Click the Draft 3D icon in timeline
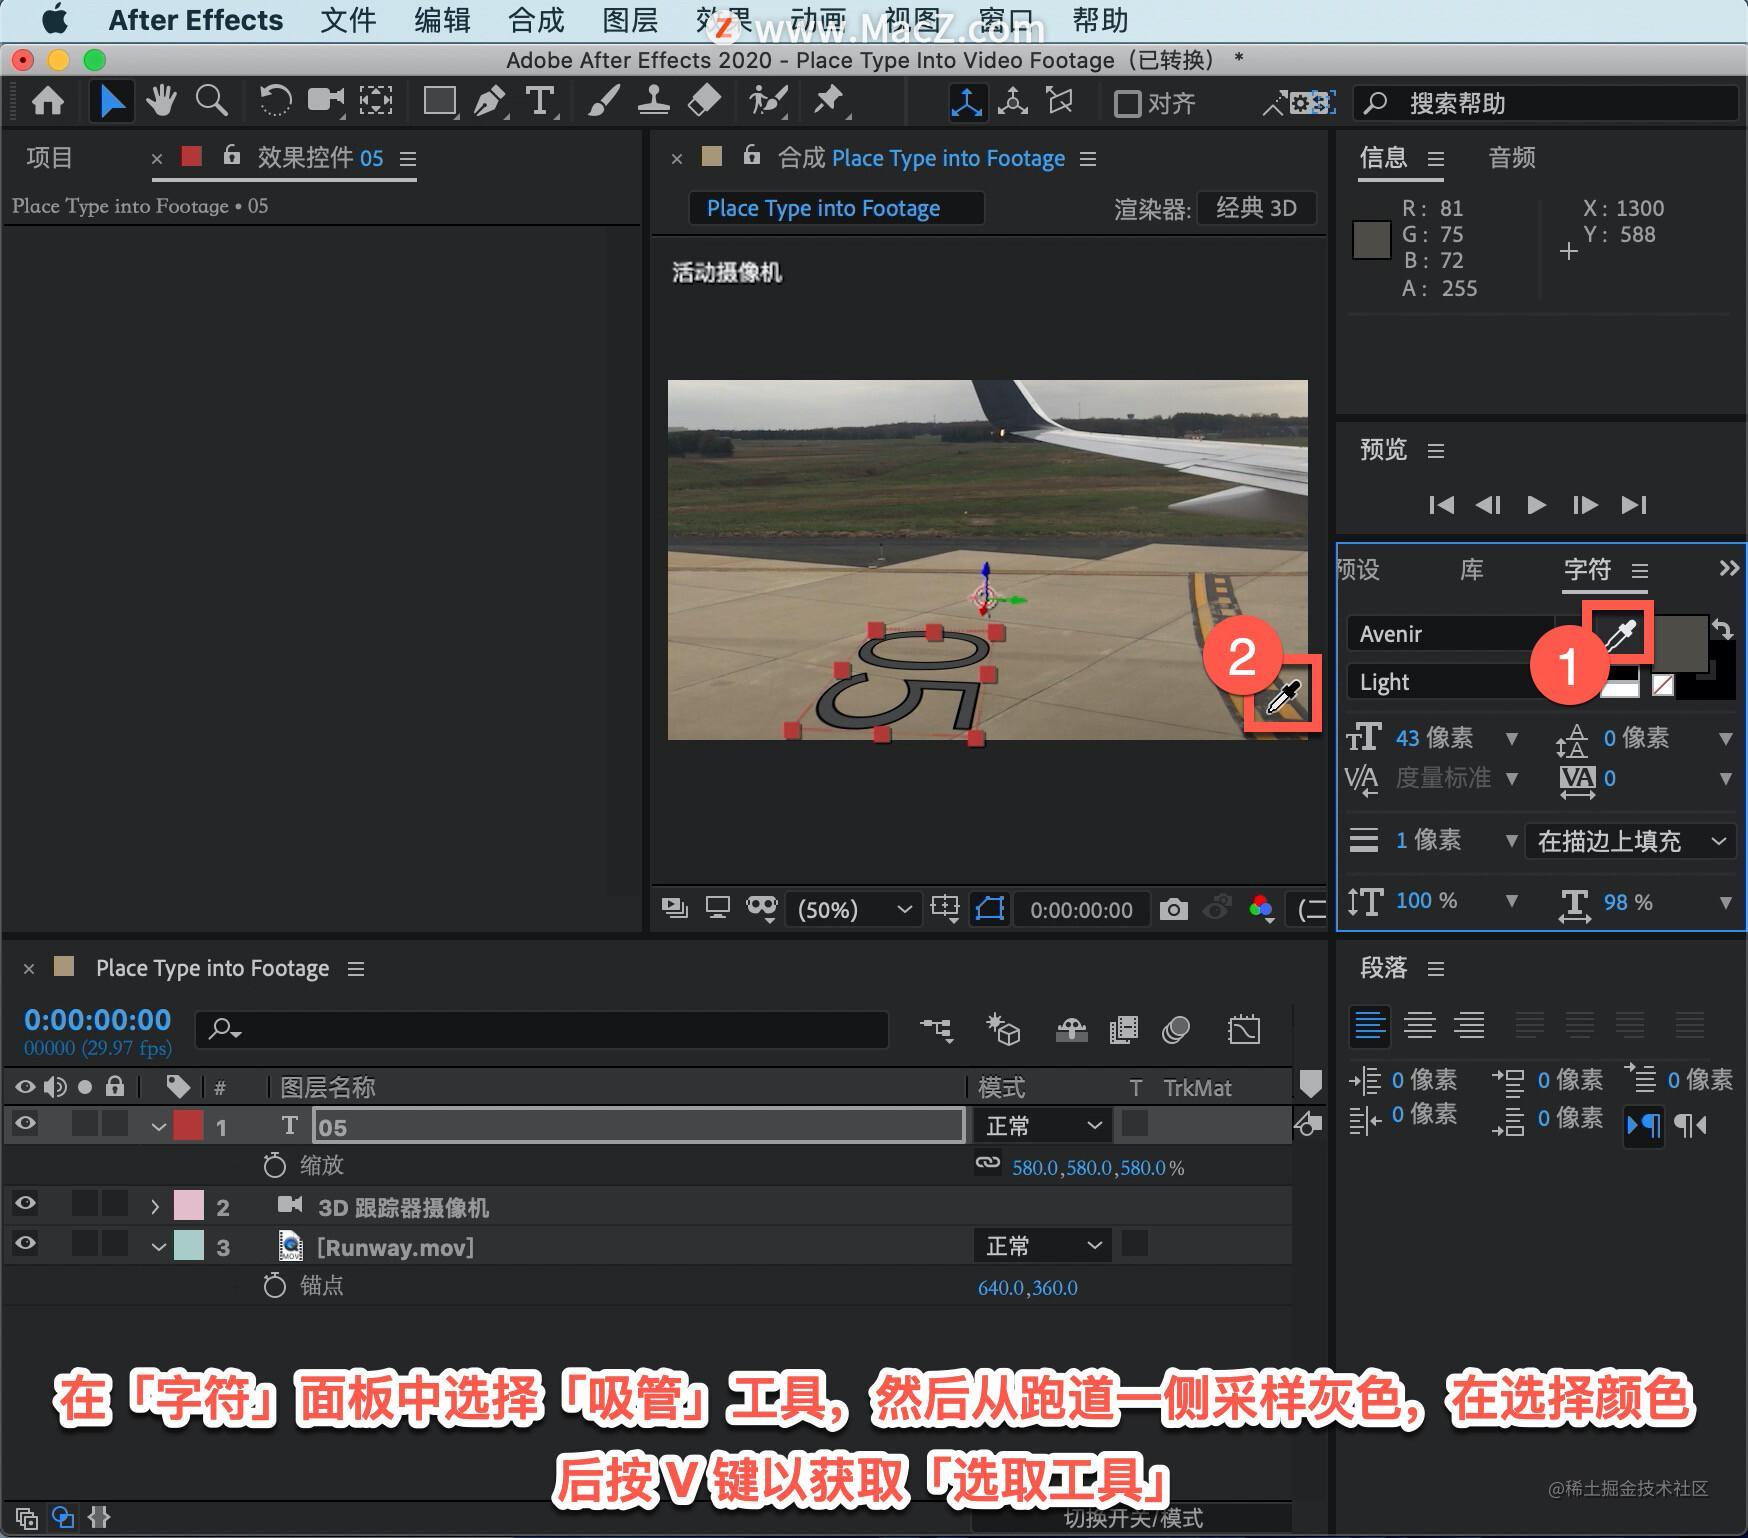This screenshot has width=1748, height=1538. click(1003, 1029)
